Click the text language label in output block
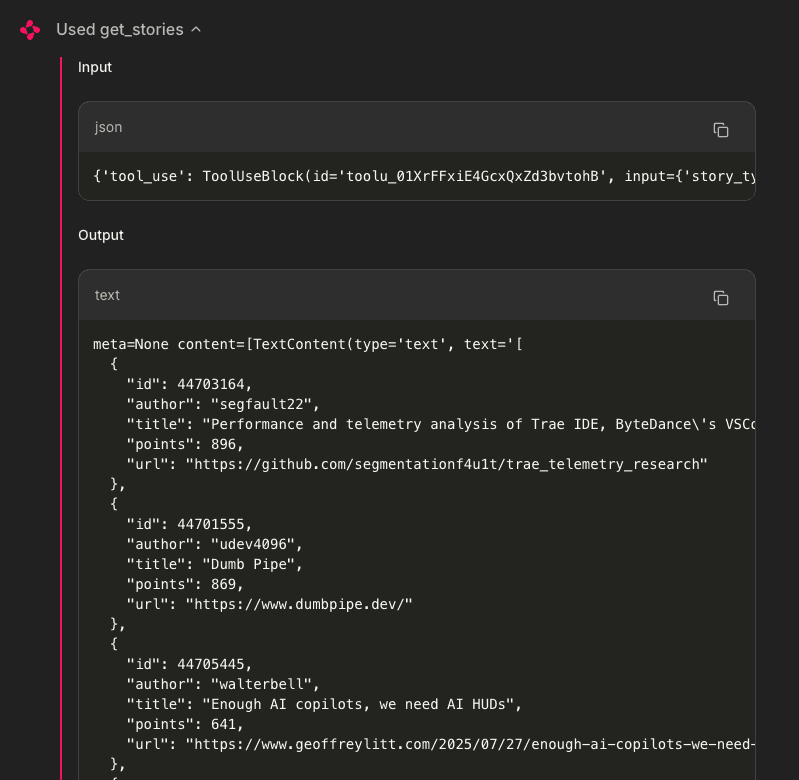Screen dimensions: 799x780 (x=107, y=295)
